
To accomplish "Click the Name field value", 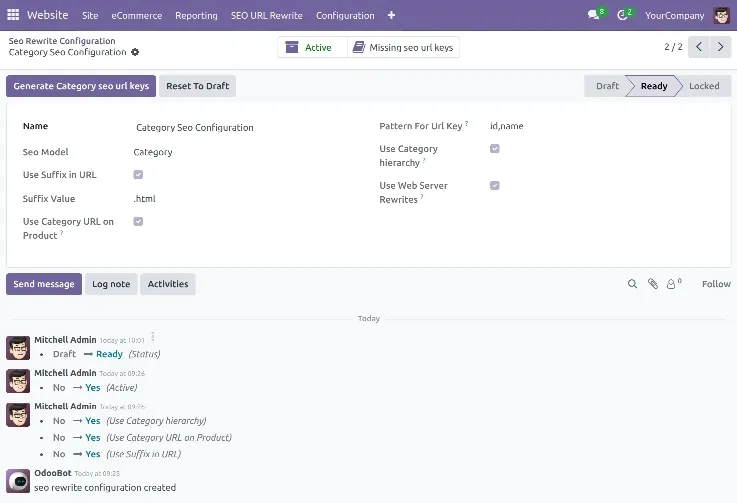I will click(195, 127).
